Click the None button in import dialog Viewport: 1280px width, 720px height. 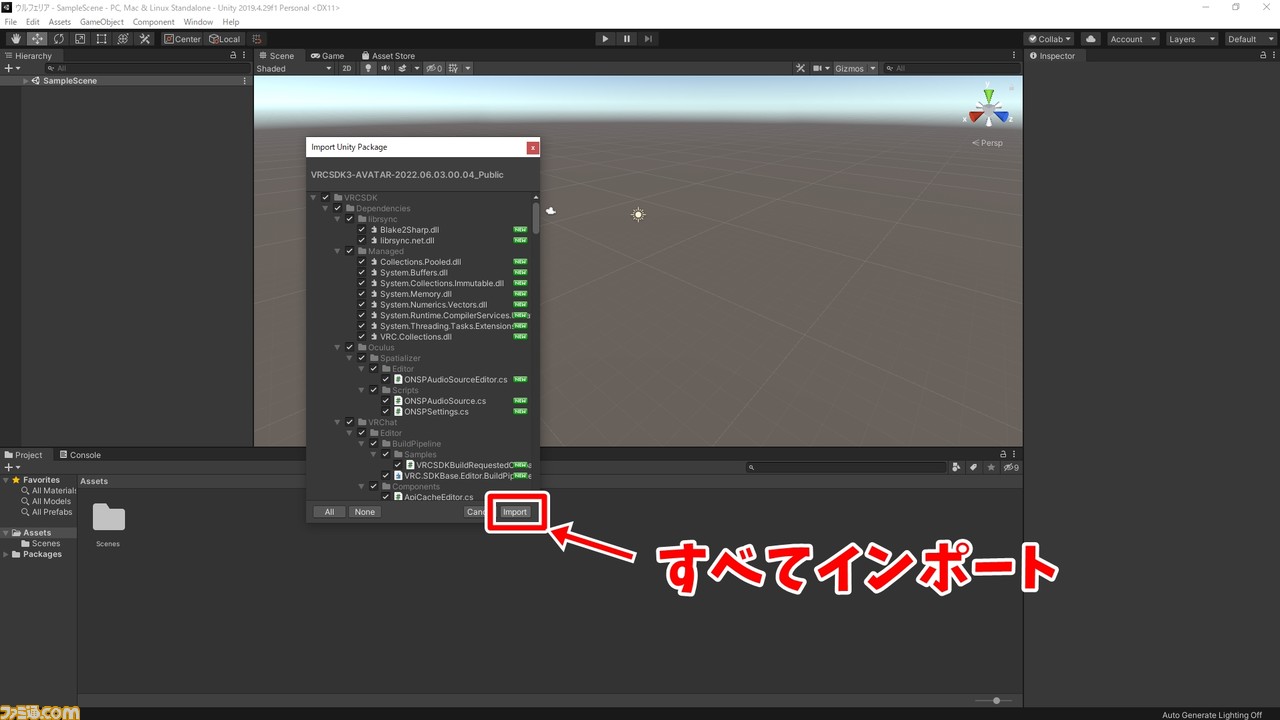click(365, 512)
